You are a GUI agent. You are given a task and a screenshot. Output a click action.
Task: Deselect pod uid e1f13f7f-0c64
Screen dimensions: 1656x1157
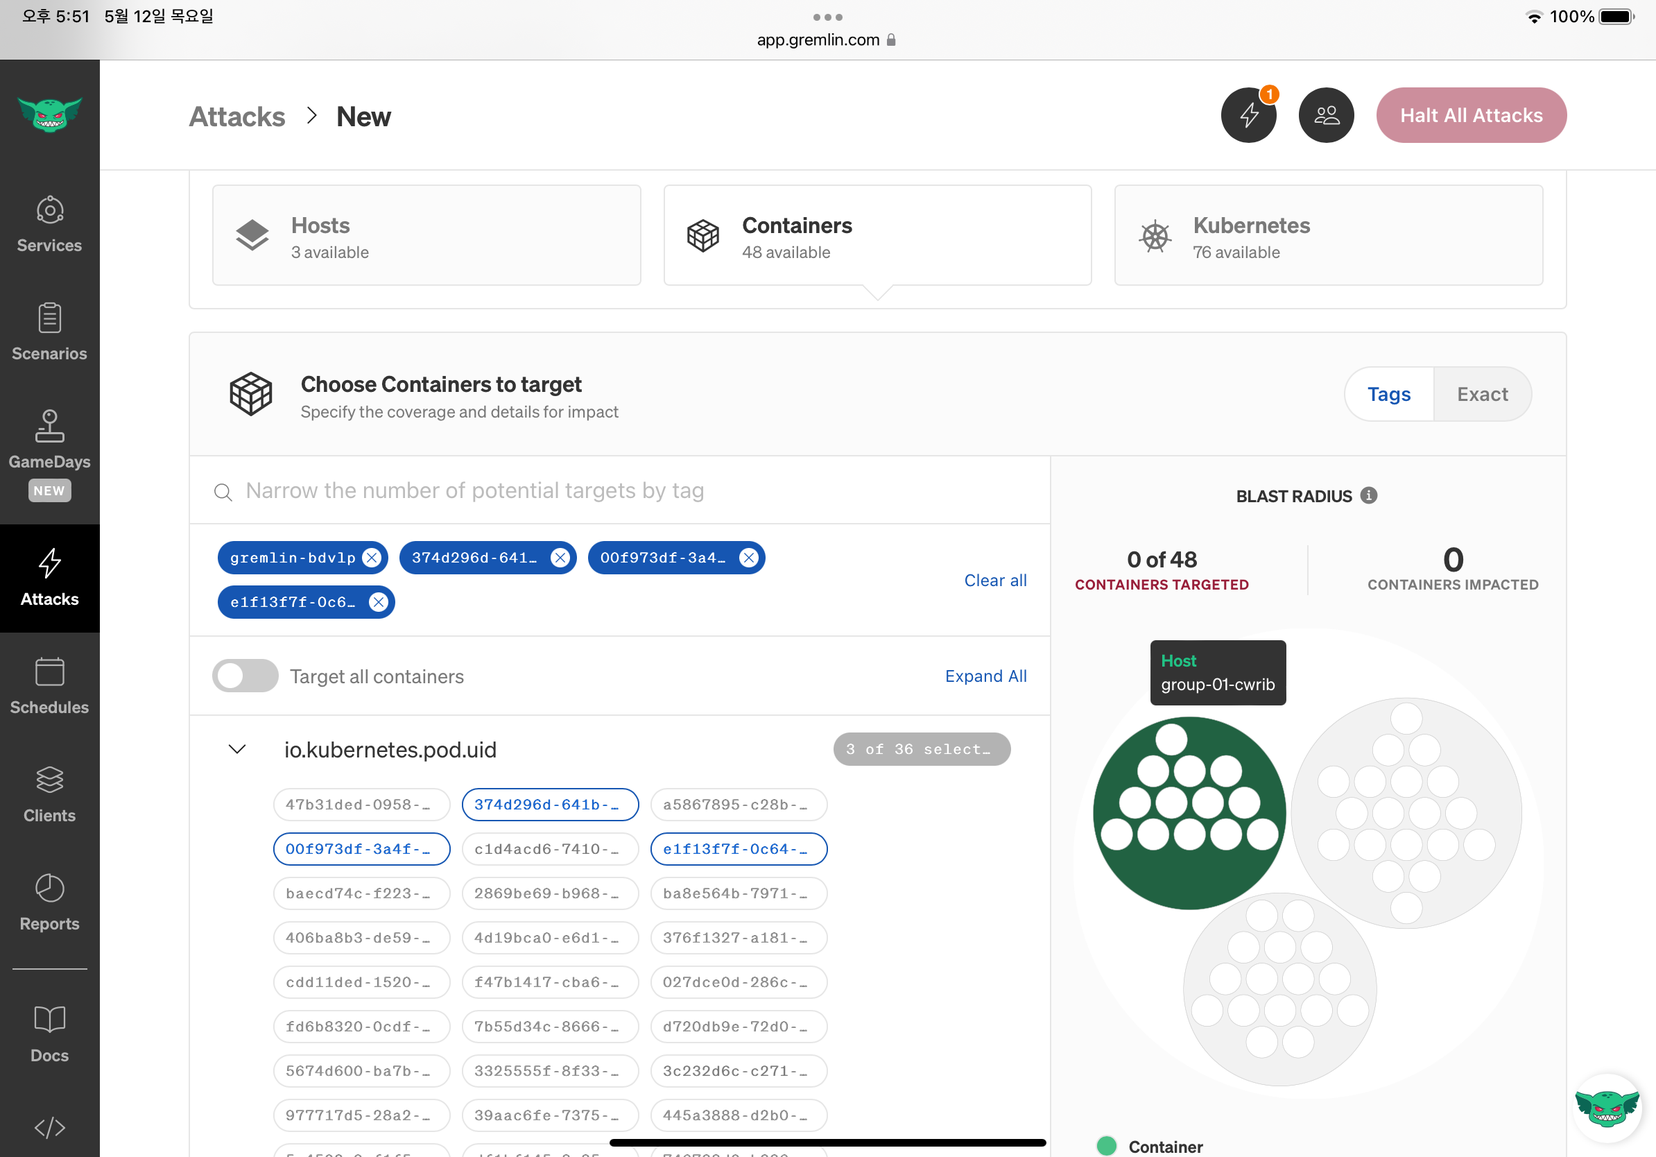click(739, 849)
